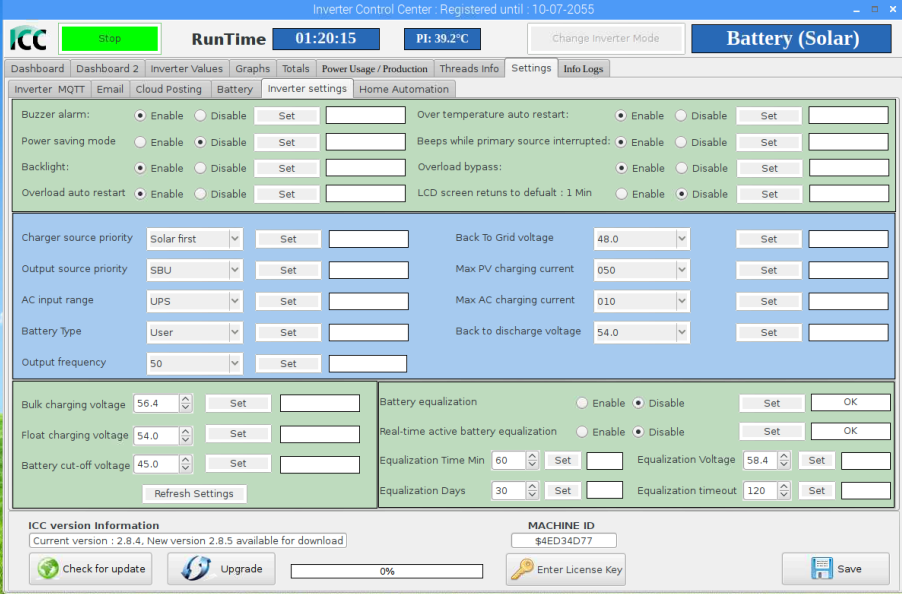
Task: Click the globe icon on Check for update
Action: (47, 568)
